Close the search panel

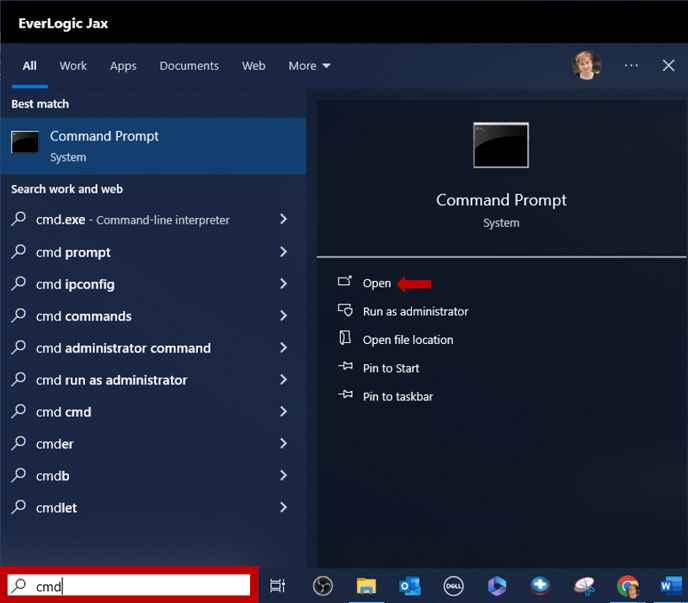pyautogui.click(x=668, y=65)
